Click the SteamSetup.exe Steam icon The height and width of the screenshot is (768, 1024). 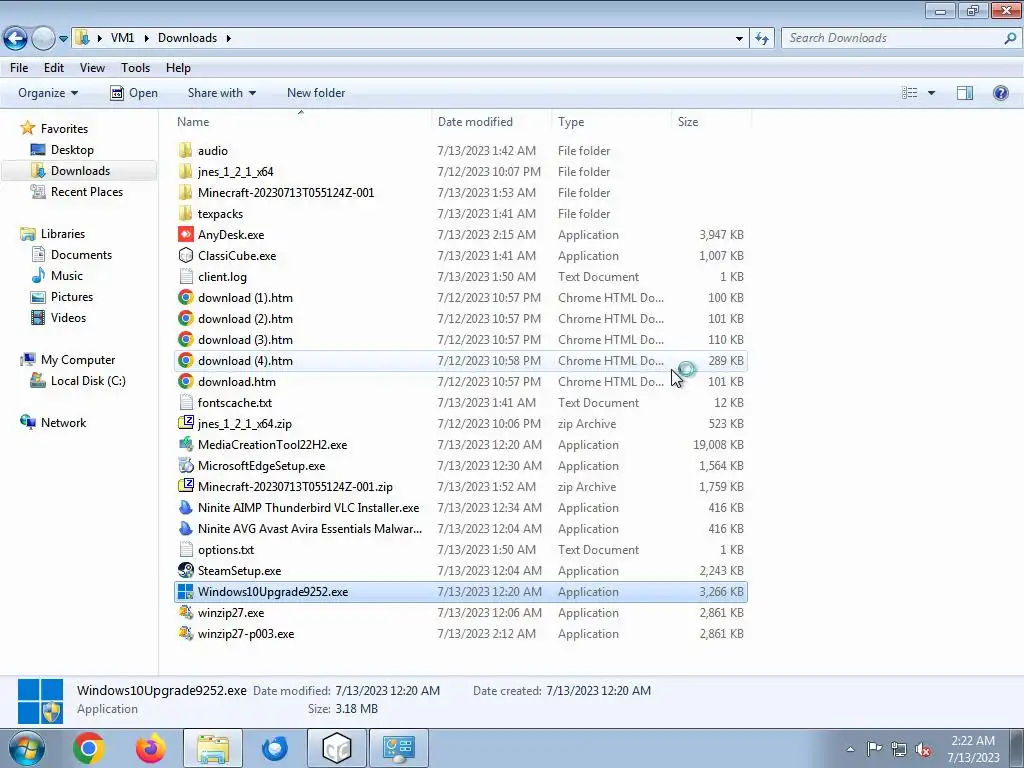tap(185, 571)
